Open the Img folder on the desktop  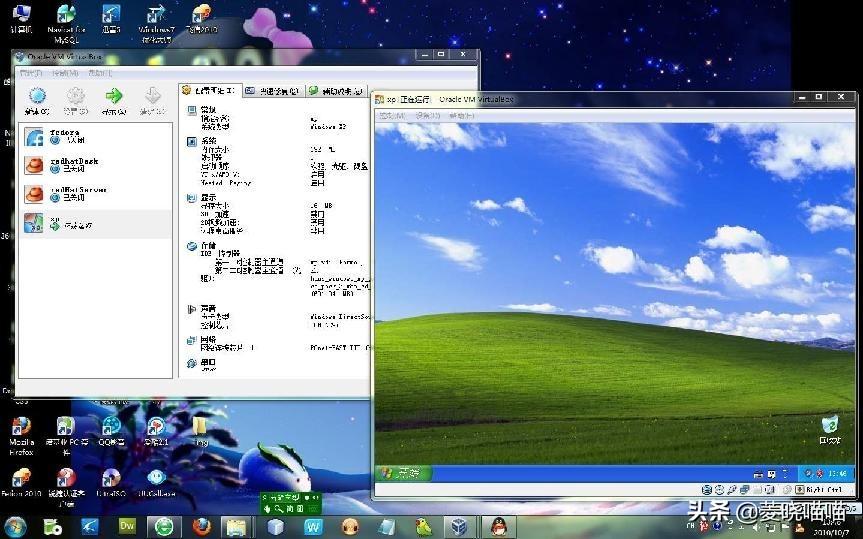tap(201, 431)
